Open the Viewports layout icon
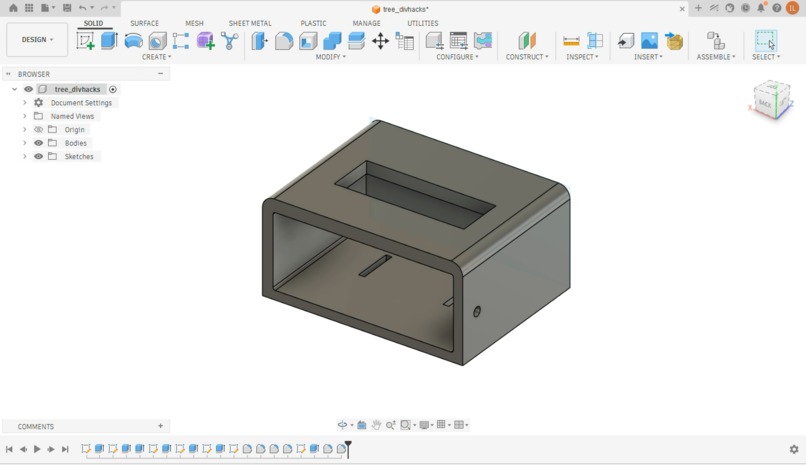This screenshot has width=806, height=465. pos(459,424)
